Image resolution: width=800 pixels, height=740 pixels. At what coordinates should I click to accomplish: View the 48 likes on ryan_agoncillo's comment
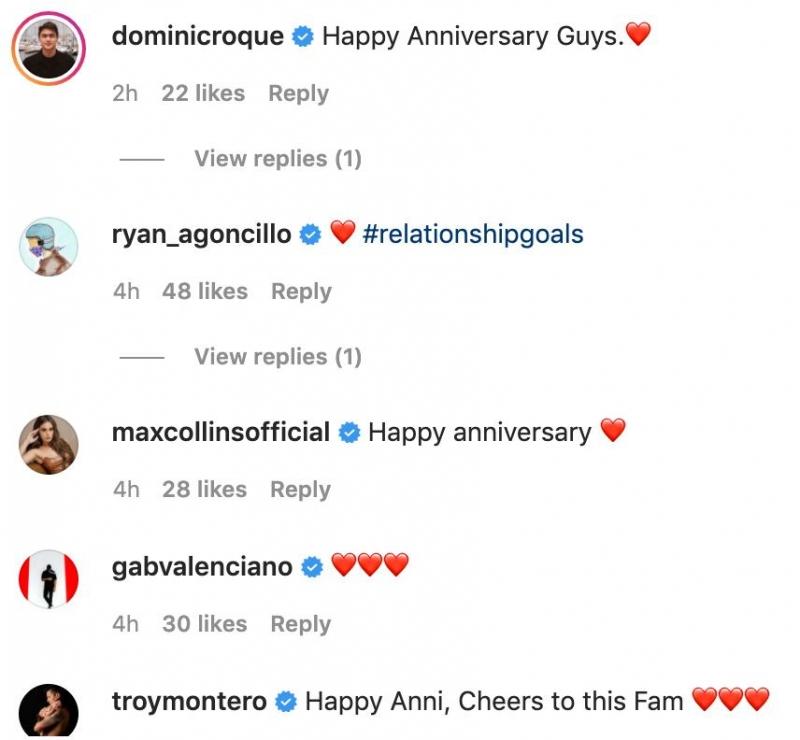pyautogui.click(x=204, y=292)
